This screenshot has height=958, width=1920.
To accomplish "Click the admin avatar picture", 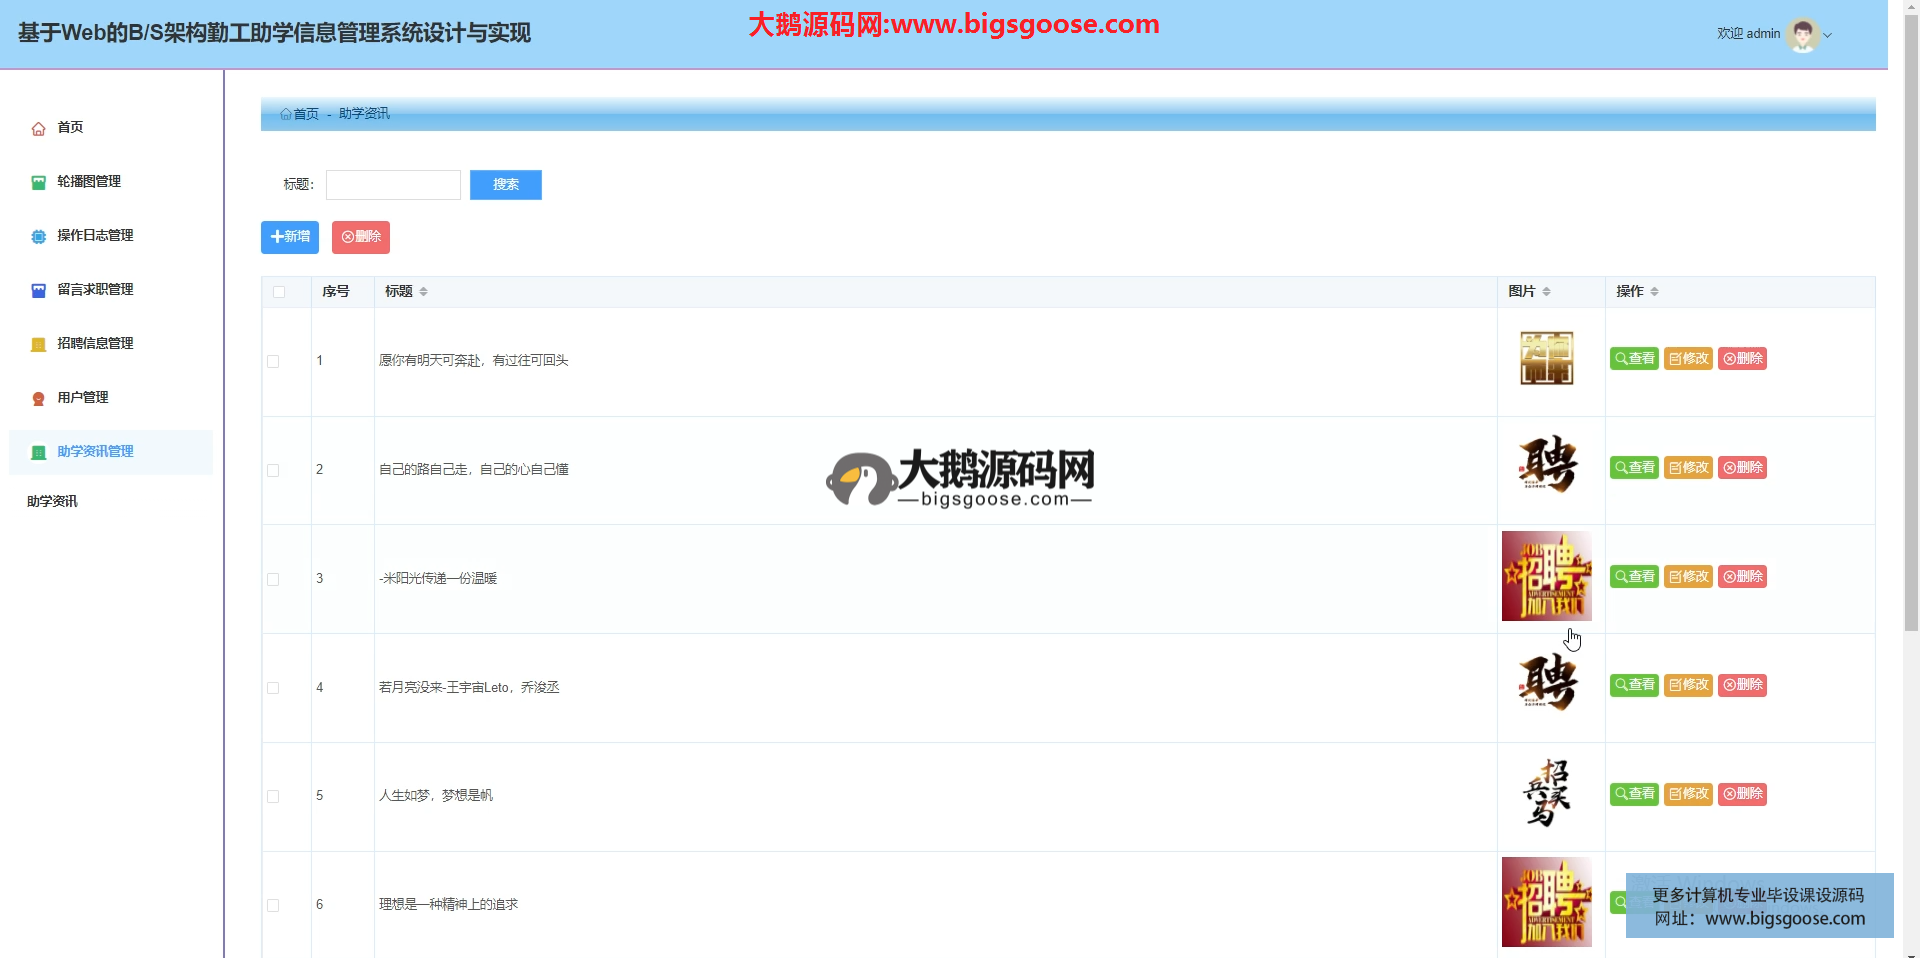I will (x=1802, y=35).
